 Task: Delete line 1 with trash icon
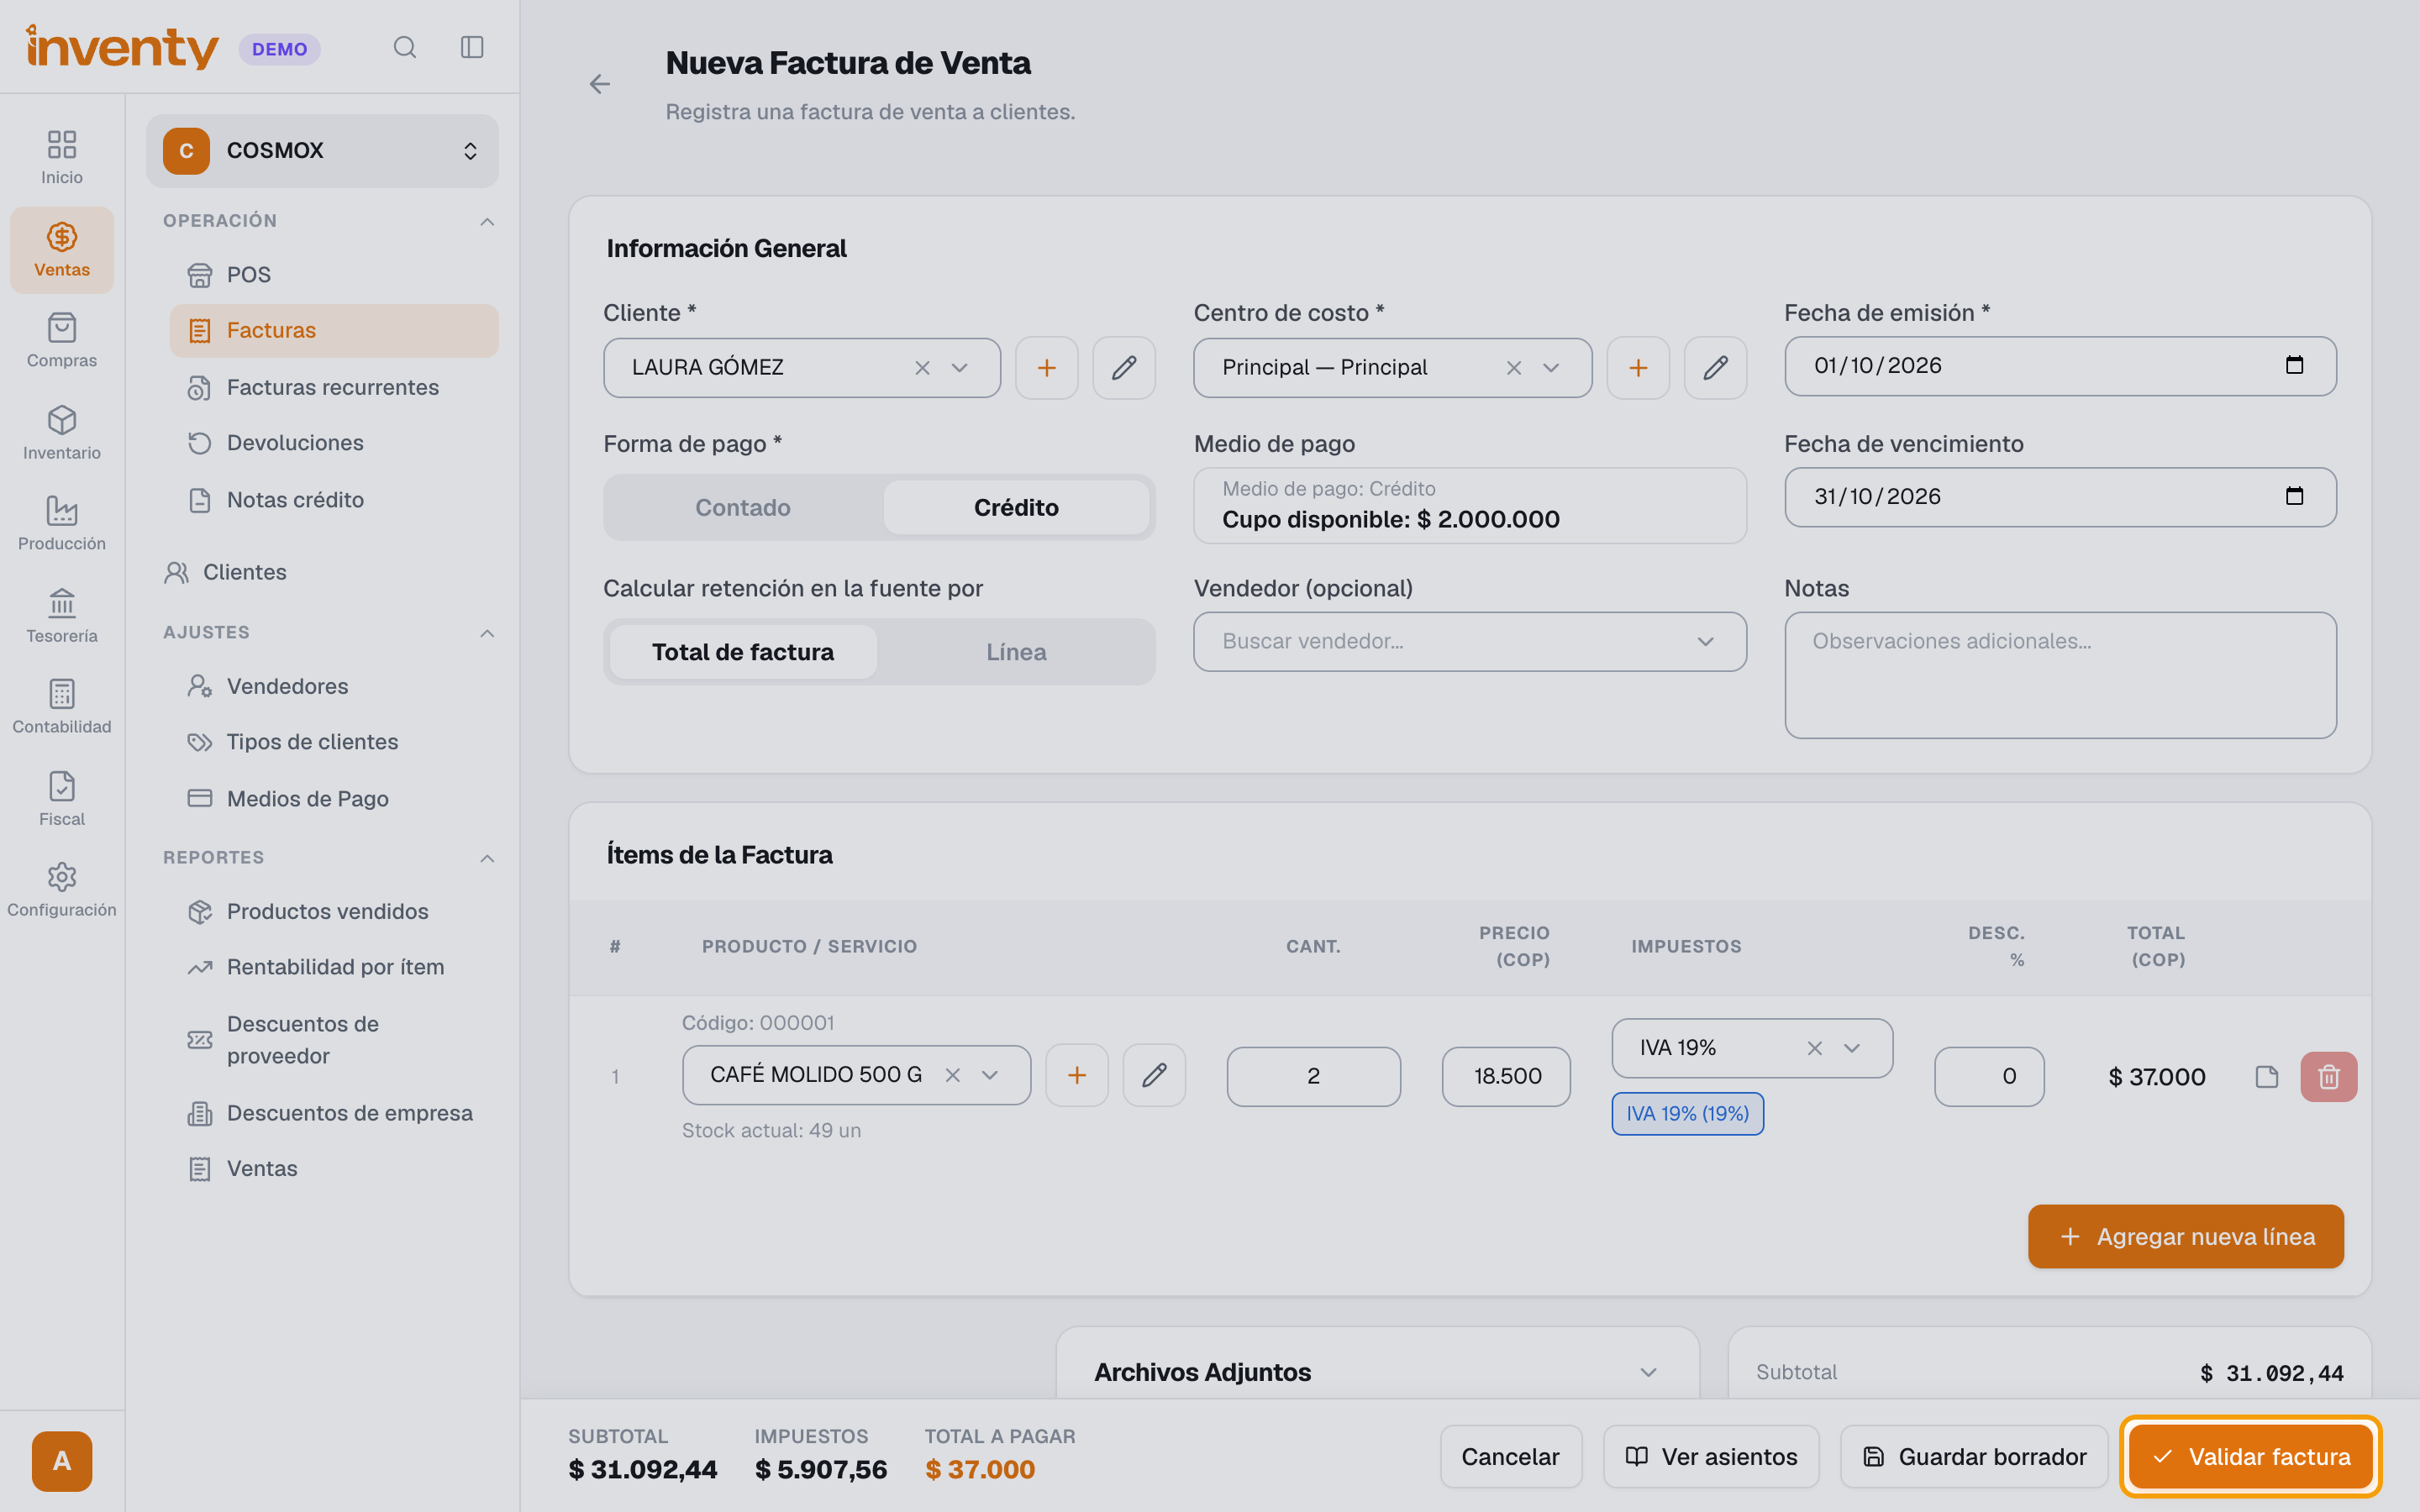point(2328,1077)
